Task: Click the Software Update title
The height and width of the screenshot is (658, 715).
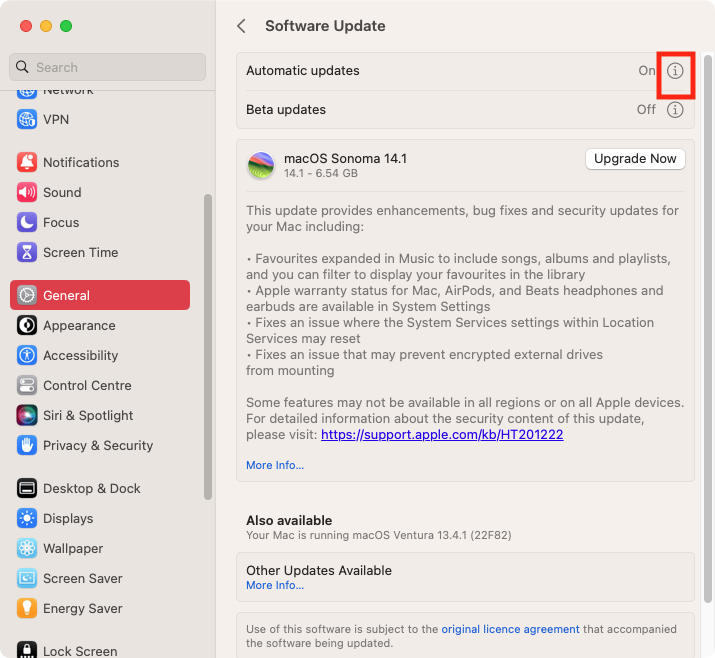Action: pos(325,26)
